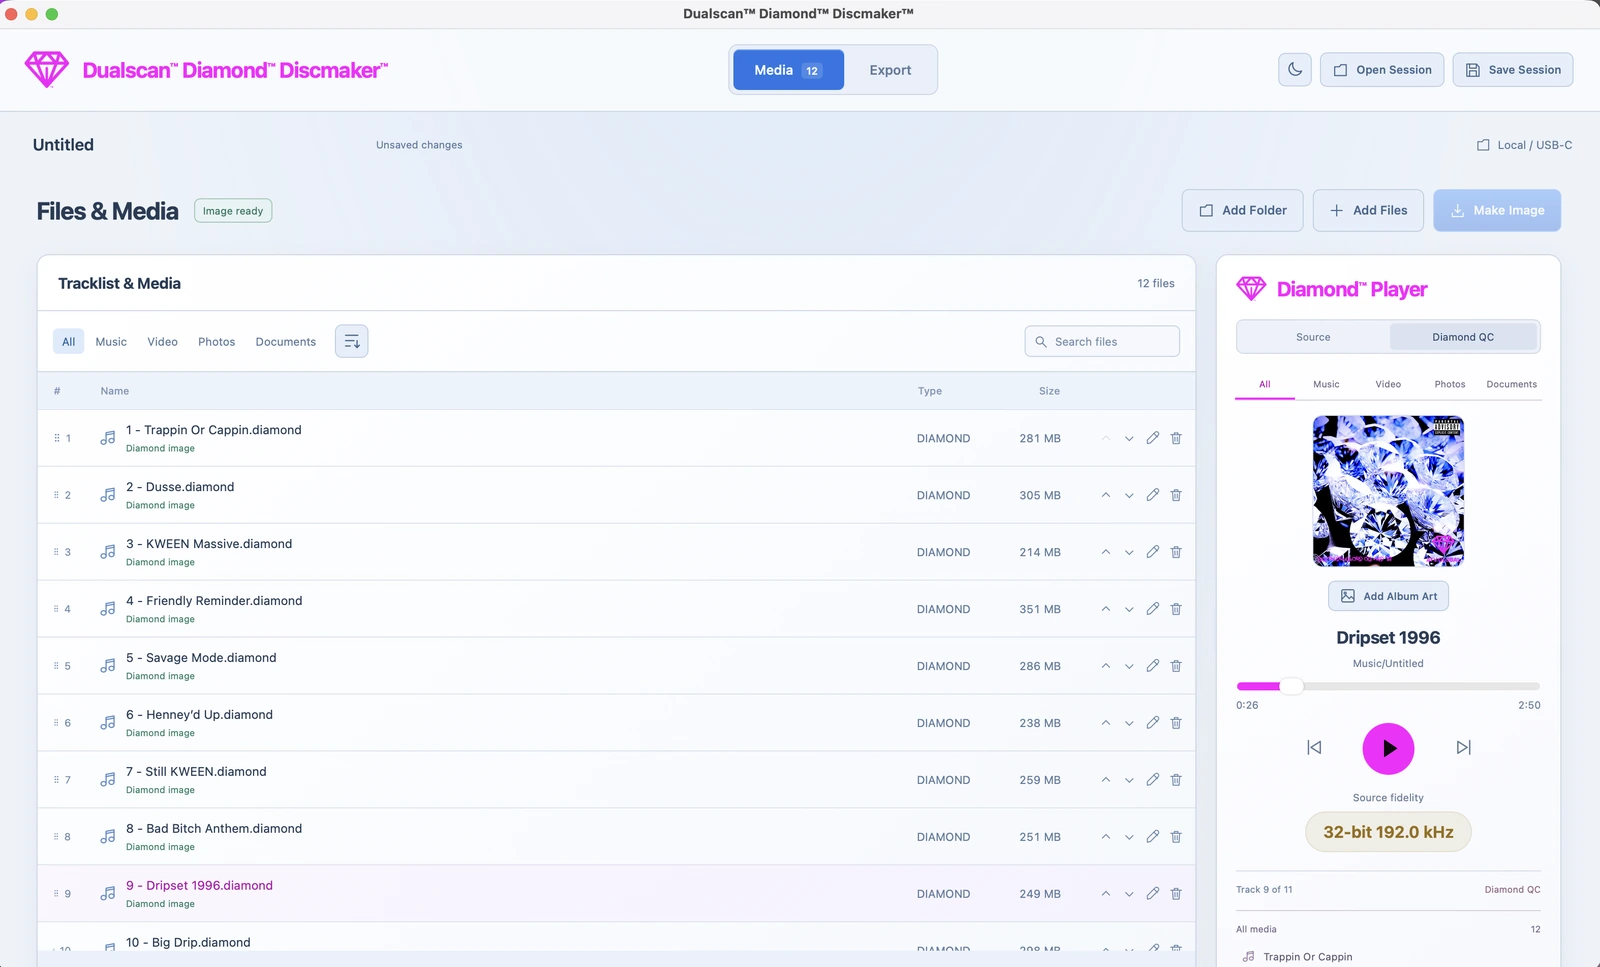The width and height of the screenshot is (1600, 967).
Task: Delete the KWEEN Massive.diamond track
Action: pyautogui.click(x=1176, y=552)
